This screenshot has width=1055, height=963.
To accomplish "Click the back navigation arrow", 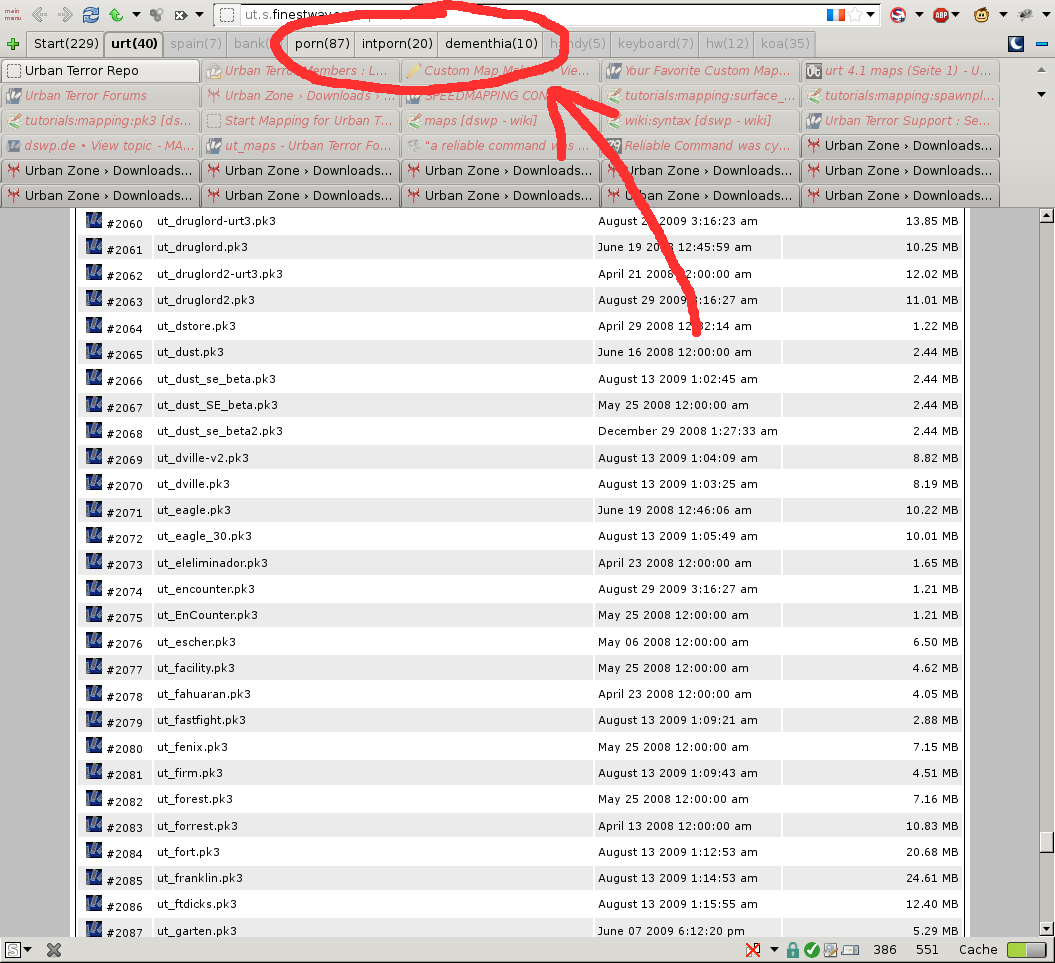I will pyautogui.click(x=39, y=15).
